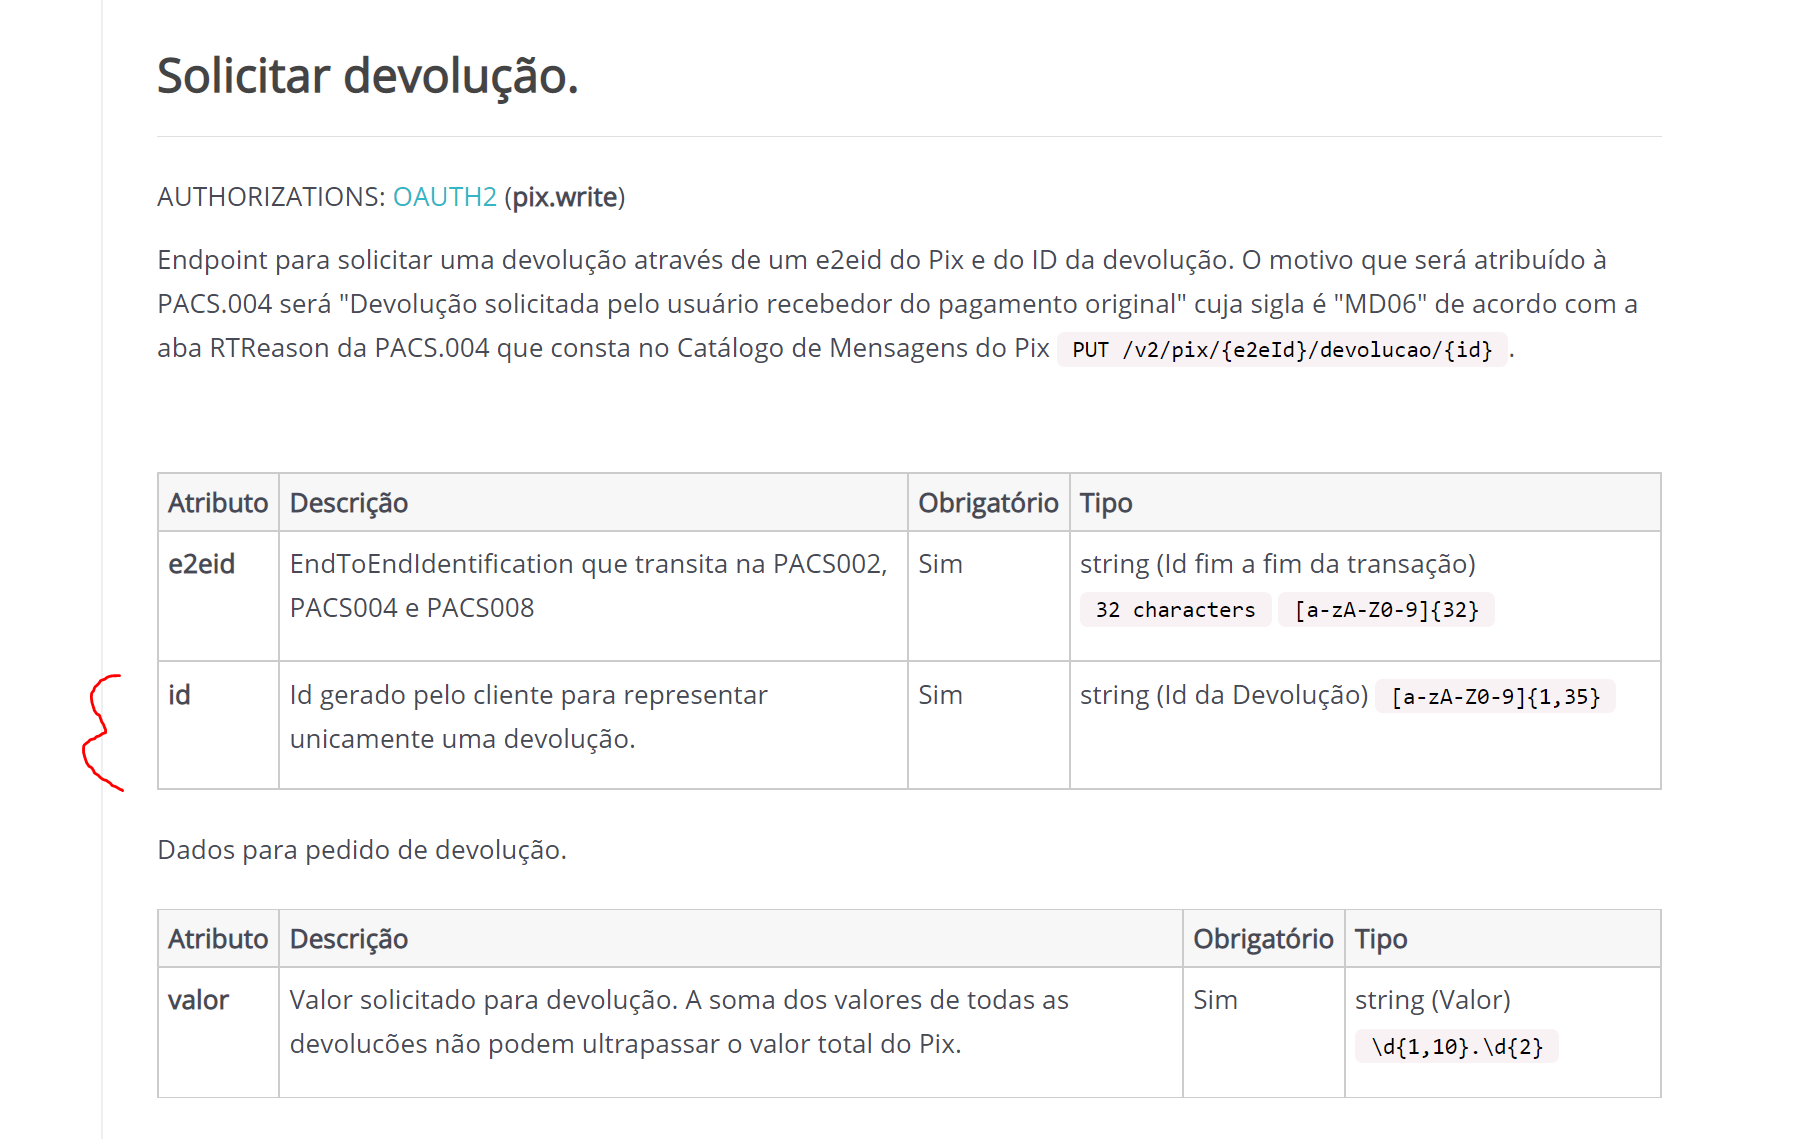The height and width of the screenshot is (1139, 1813).
Task: Select the '32 characters' code badge
Action: 1175,610
